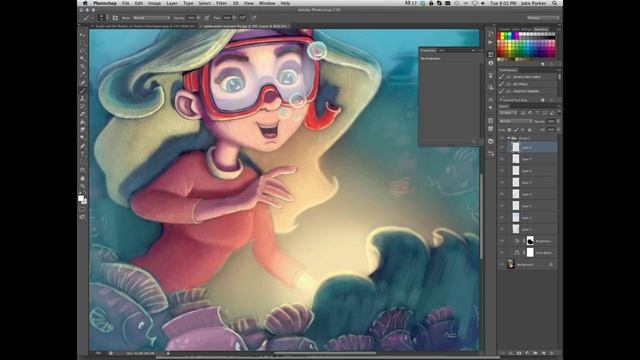Switch to the Info tab
Viewport: 640px width, 360px height.
(442, 51)
